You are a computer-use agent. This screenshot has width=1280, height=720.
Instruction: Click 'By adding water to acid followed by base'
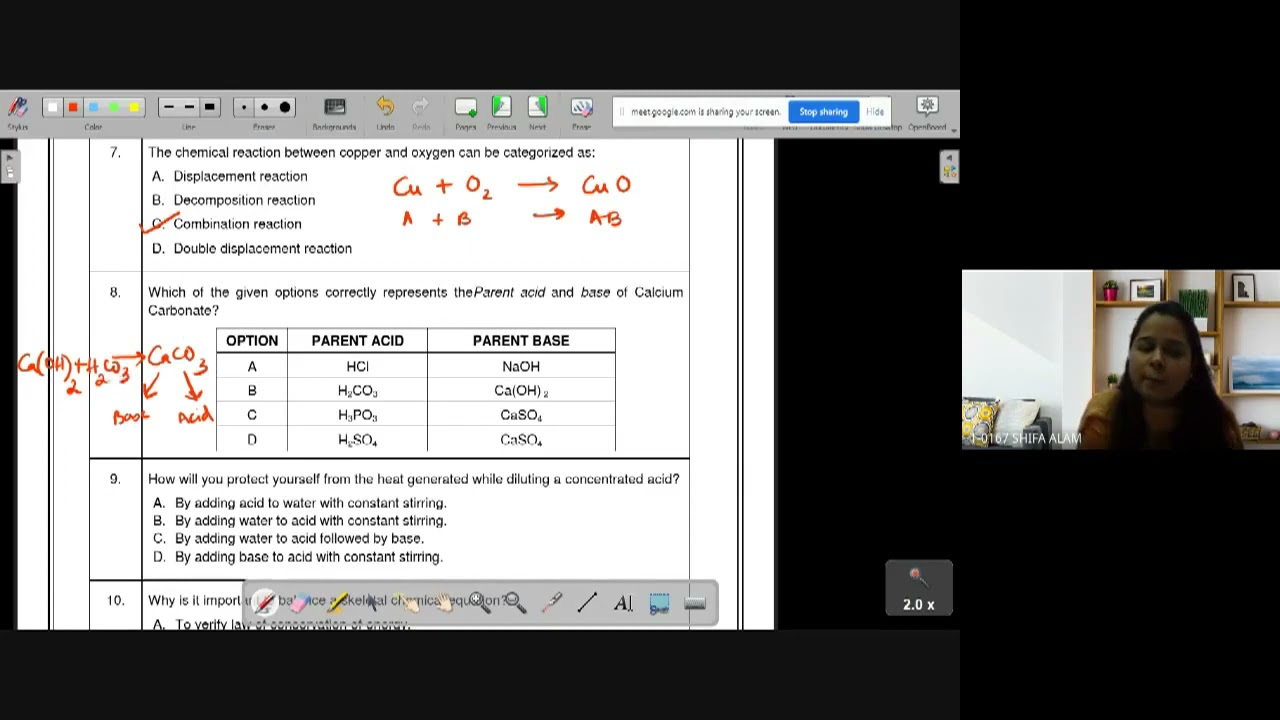pyautogui.click(x=288, y=539)
